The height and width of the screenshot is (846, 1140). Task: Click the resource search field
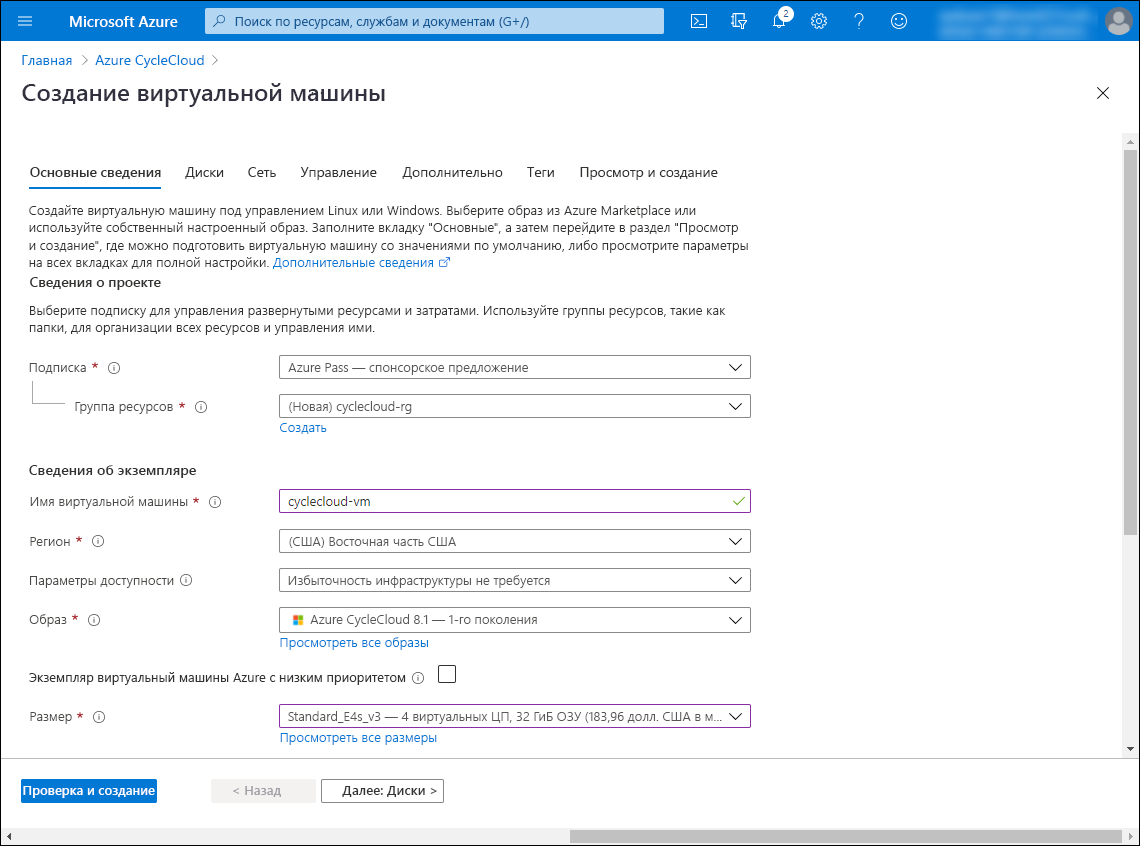pos(435,21)
